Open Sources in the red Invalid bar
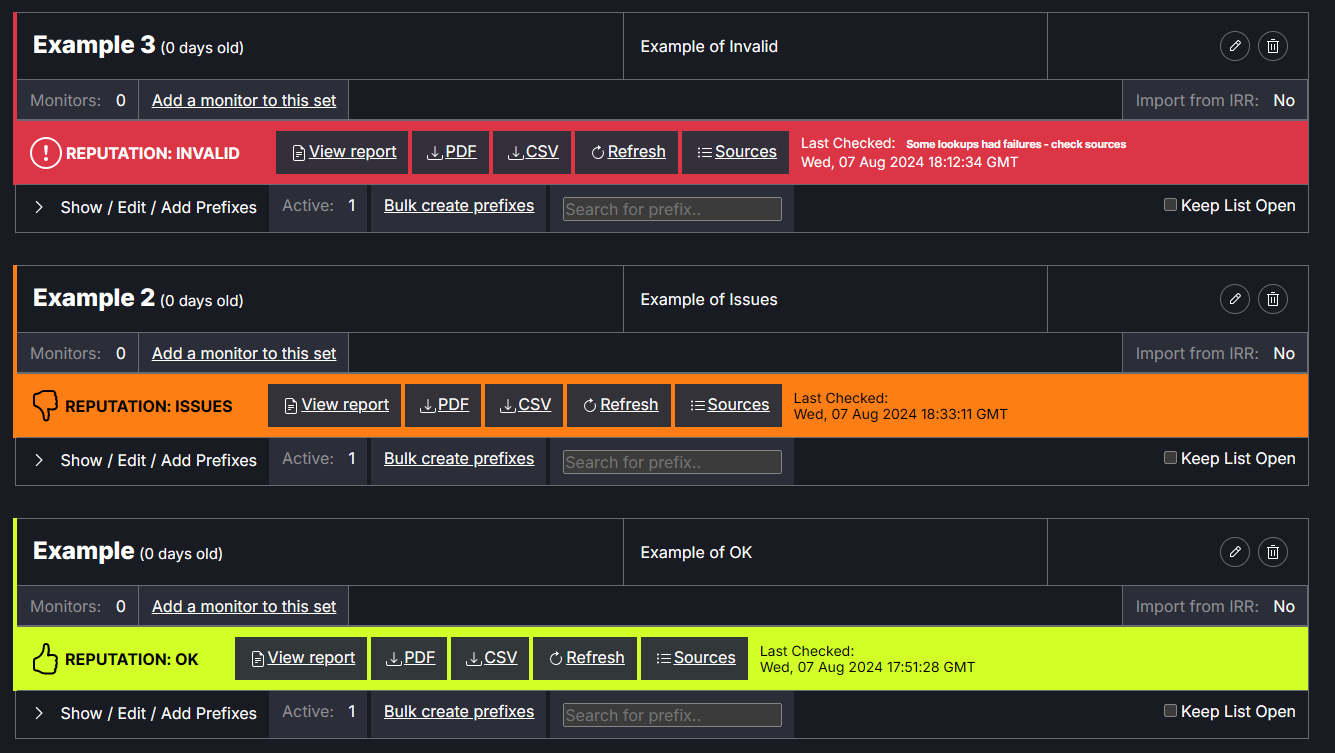Image resolution: width=1335 pixels, height=753 pixels. 735,152
